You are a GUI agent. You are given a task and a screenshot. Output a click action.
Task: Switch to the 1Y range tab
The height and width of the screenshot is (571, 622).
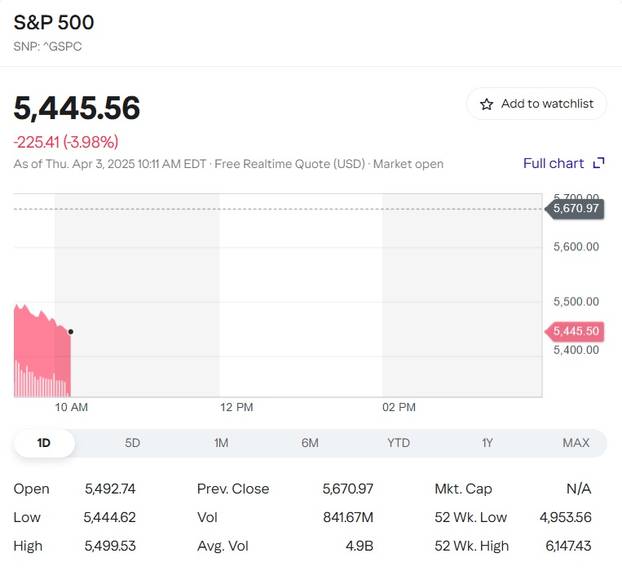487,442
